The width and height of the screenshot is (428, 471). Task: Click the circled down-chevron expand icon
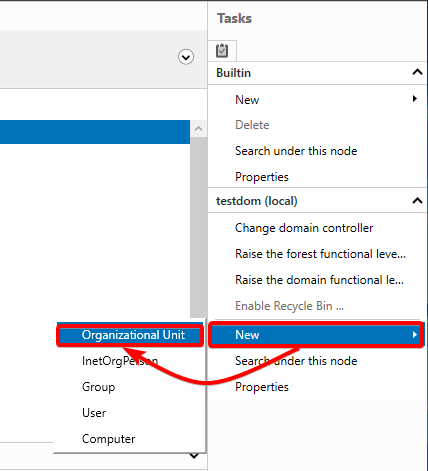tap(186, 57)
